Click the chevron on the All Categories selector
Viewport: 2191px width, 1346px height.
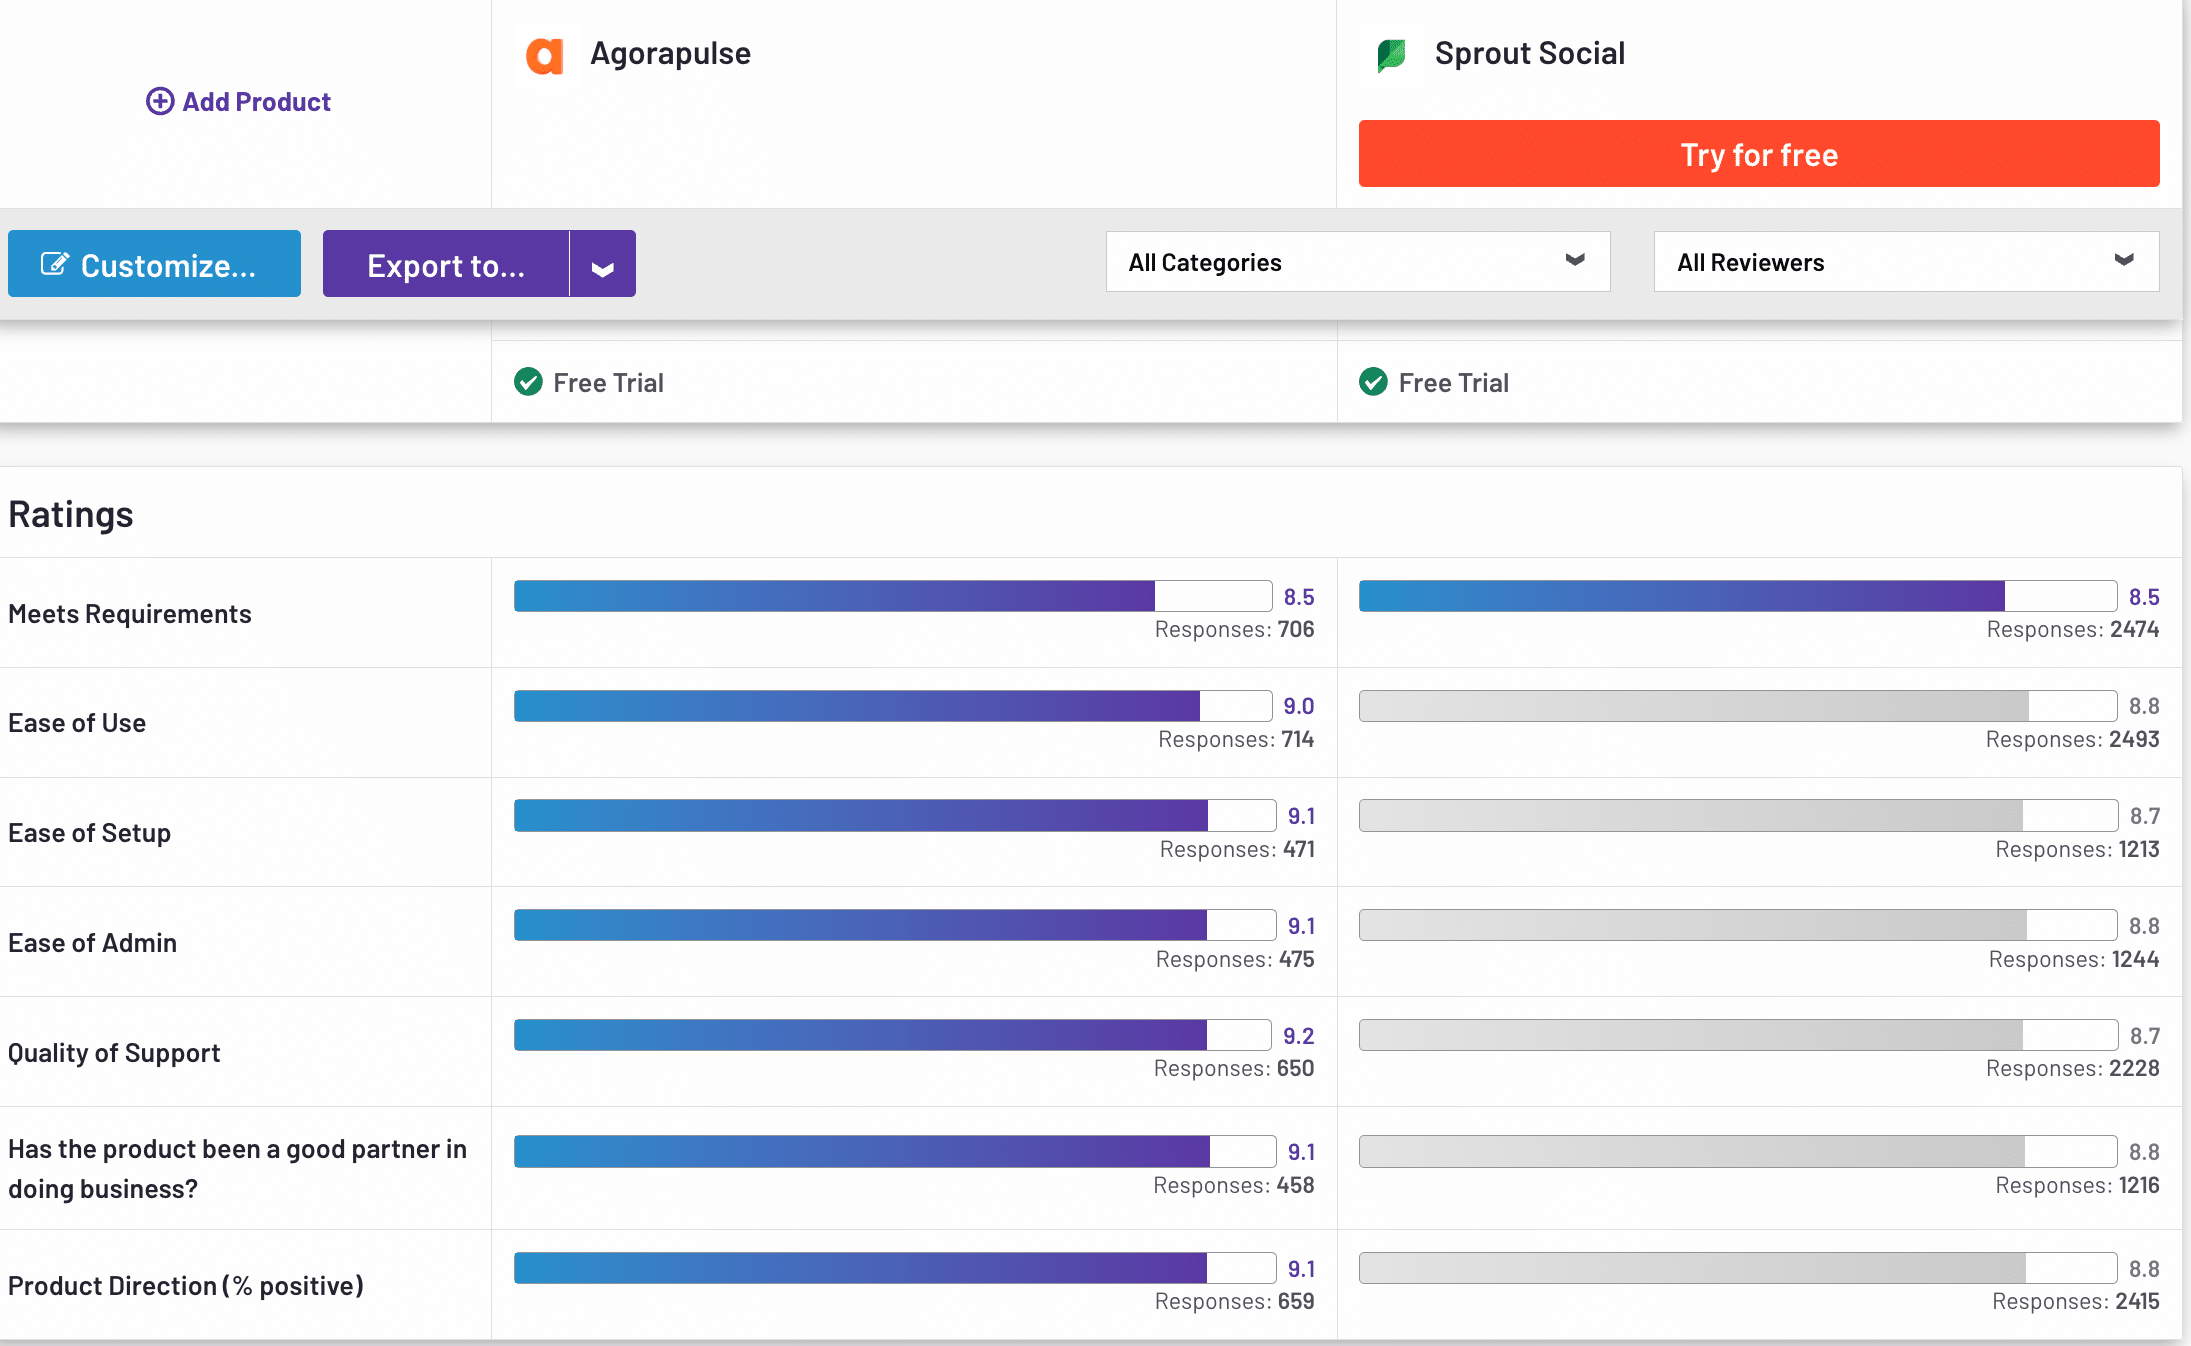click(1573, 261)
